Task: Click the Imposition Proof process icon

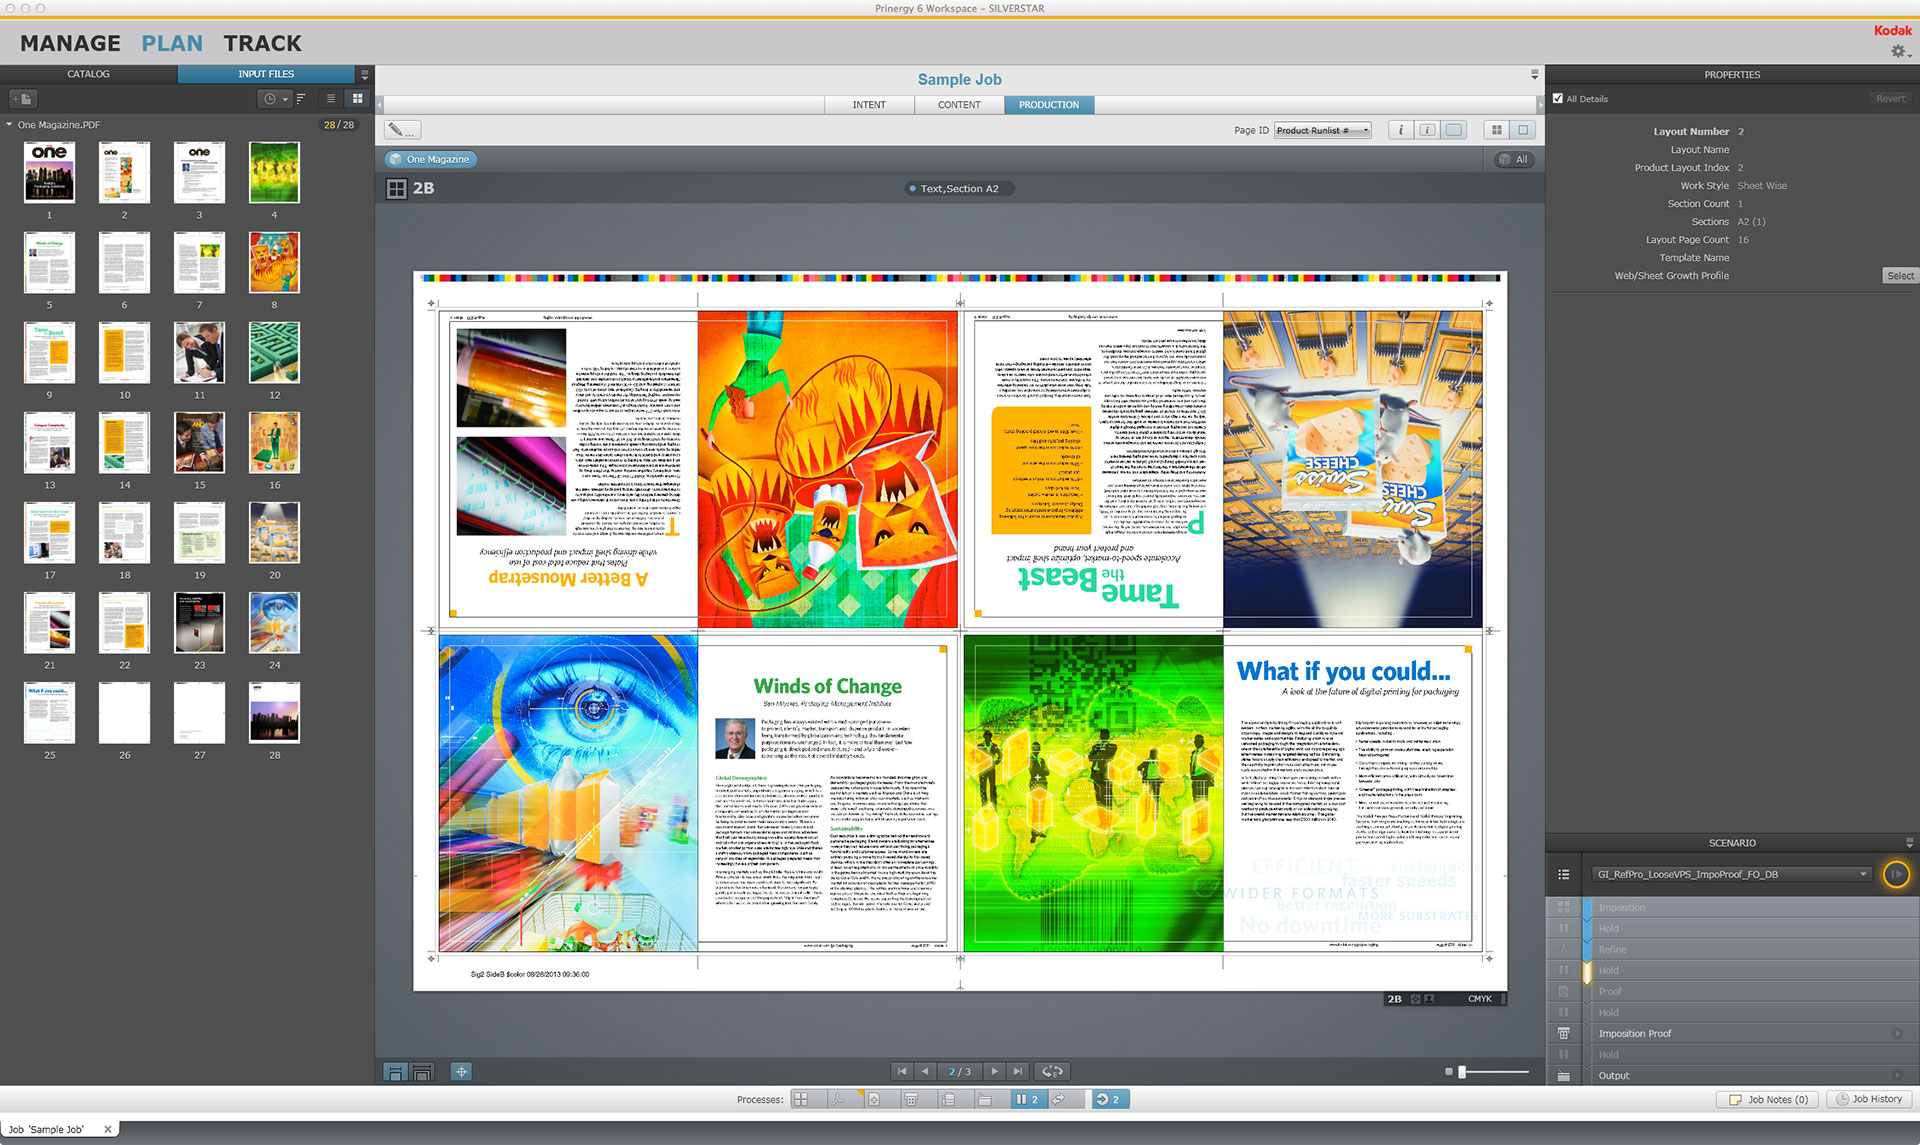Action: pos(1563,1034)
